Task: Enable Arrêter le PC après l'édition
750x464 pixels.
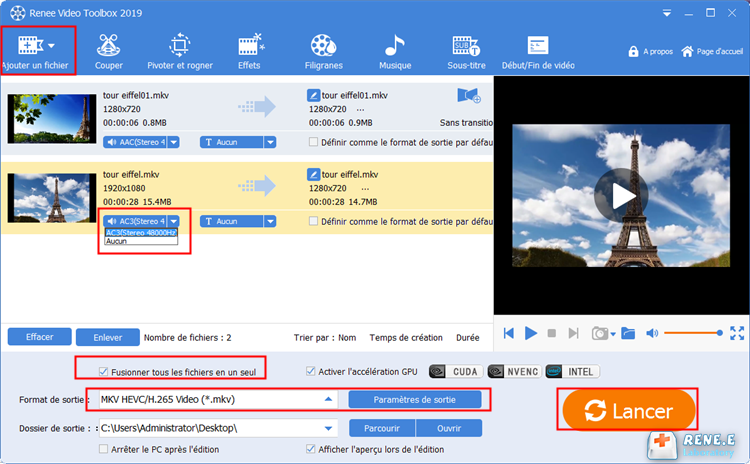Action: pyautogui.click(x=103, y=449)
